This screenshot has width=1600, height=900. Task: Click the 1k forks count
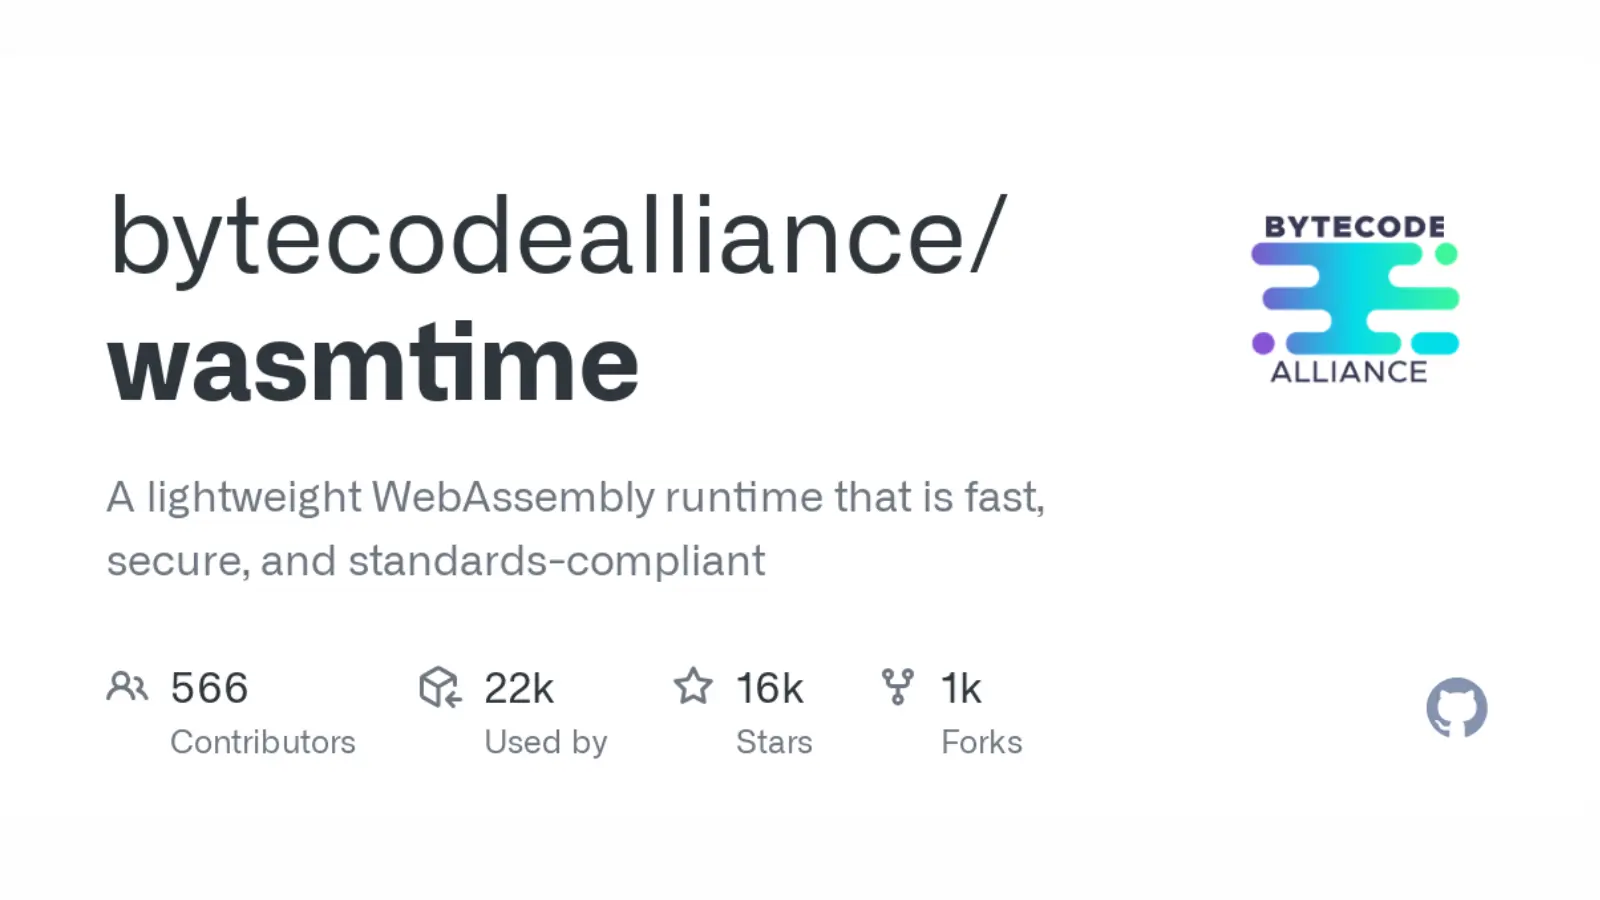(x=961, y=688)
